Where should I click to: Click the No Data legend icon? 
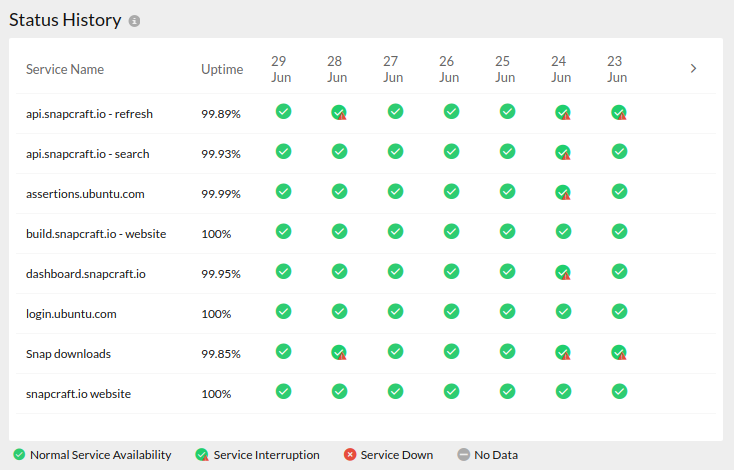coord(463,455)
